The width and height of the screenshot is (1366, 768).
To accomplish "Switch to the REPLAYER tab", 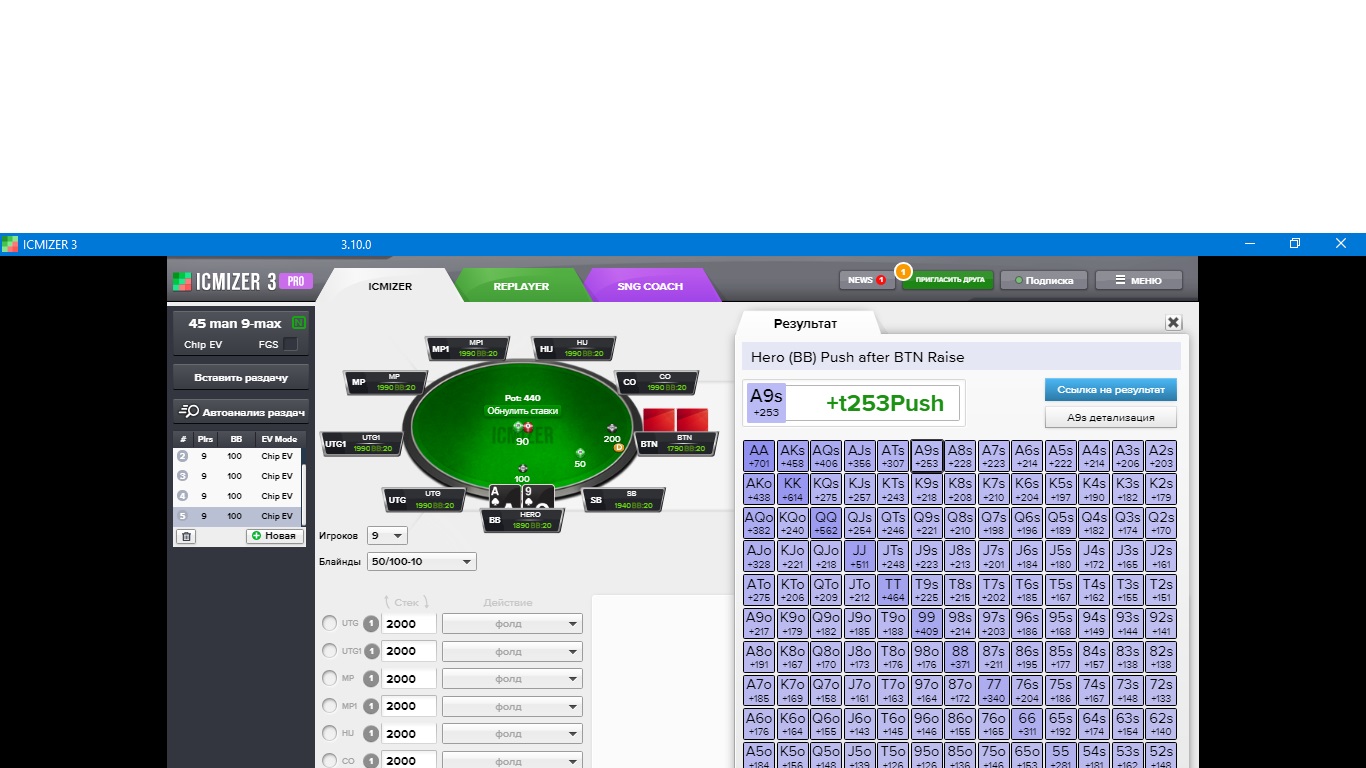I will [x=521, y=286].
